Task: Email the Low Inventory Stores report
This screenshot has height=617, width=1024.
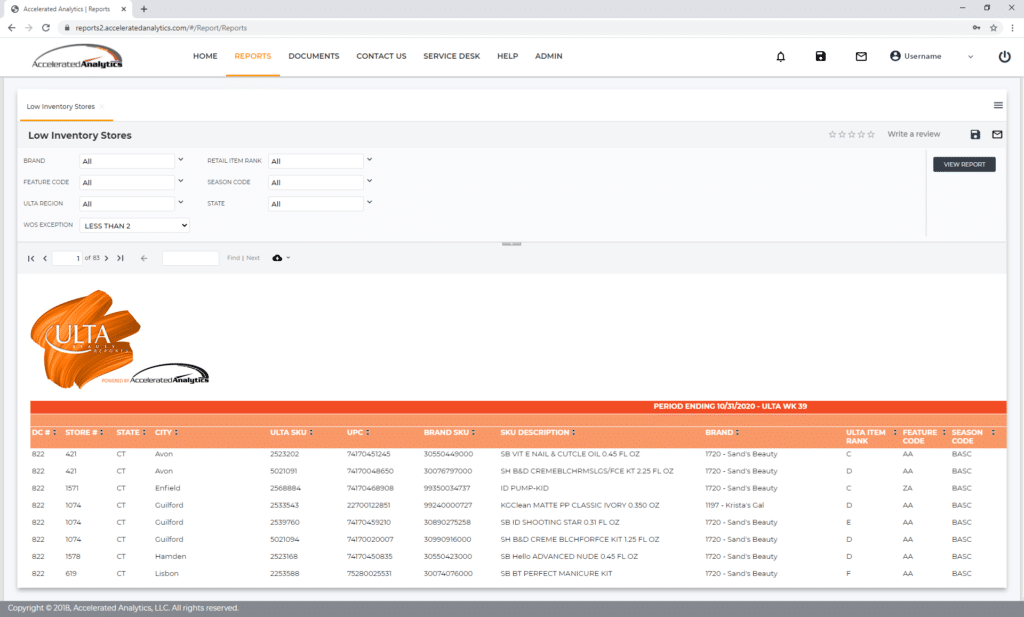Action: tap(996, 134)
